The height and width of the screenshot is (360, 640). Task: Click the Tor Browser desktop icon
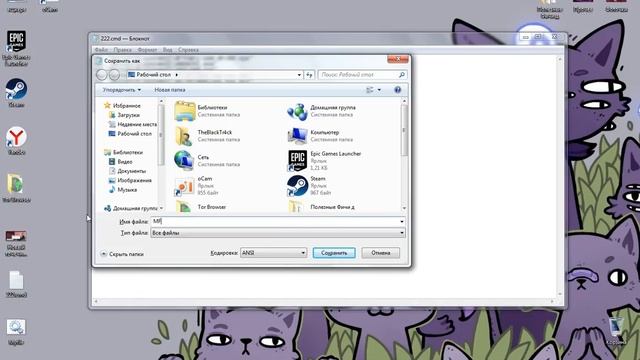point(15,188)
